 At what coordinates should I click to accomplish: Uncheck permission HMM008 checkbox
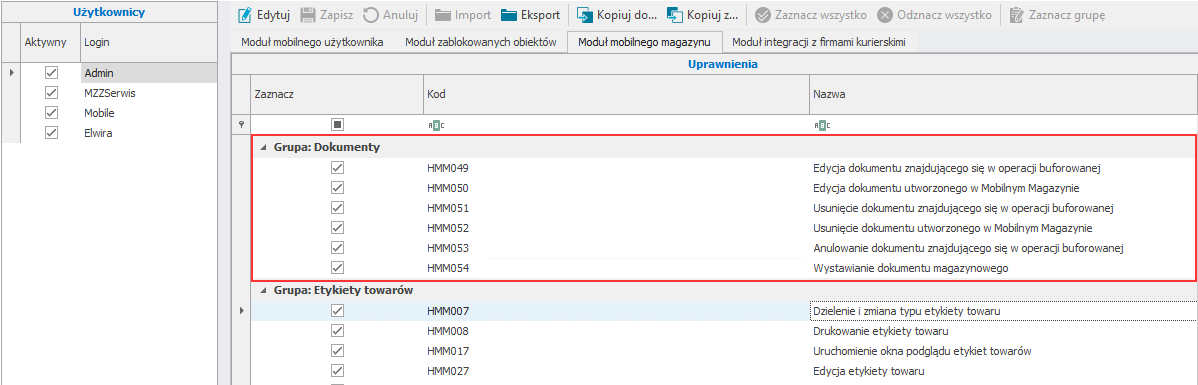337,332
